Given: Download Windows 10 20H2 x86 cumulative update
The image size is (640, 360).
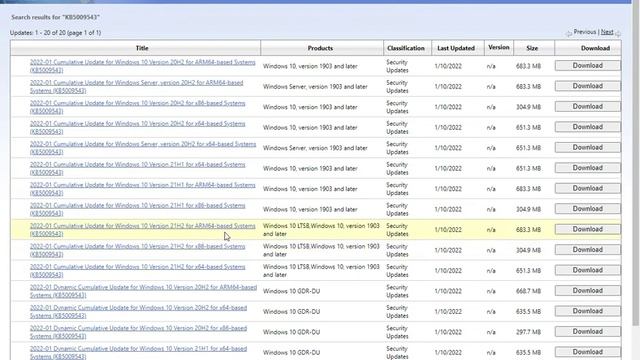Looking at the screenshot, I should tap(587, 107).
